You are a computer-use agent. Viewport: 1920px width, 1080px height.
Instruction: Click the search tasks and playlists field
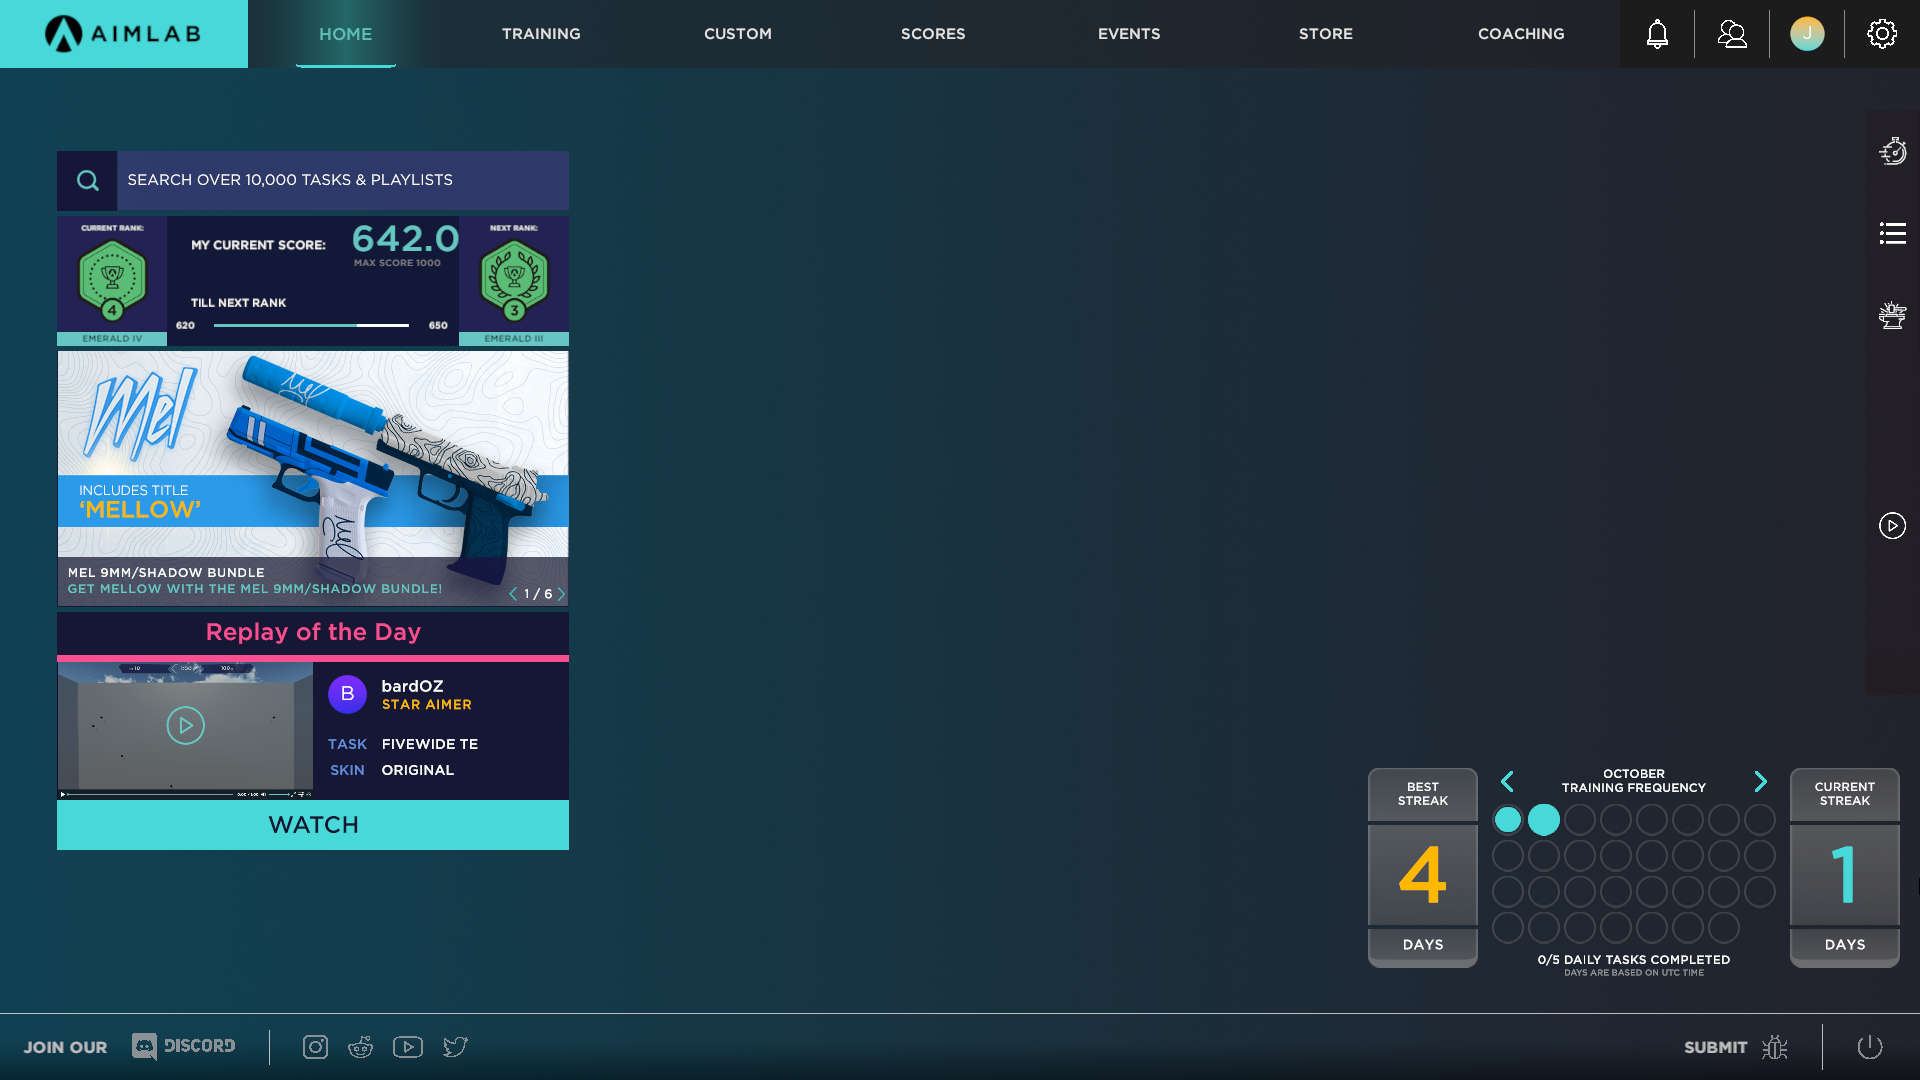(x=343, y=180)
